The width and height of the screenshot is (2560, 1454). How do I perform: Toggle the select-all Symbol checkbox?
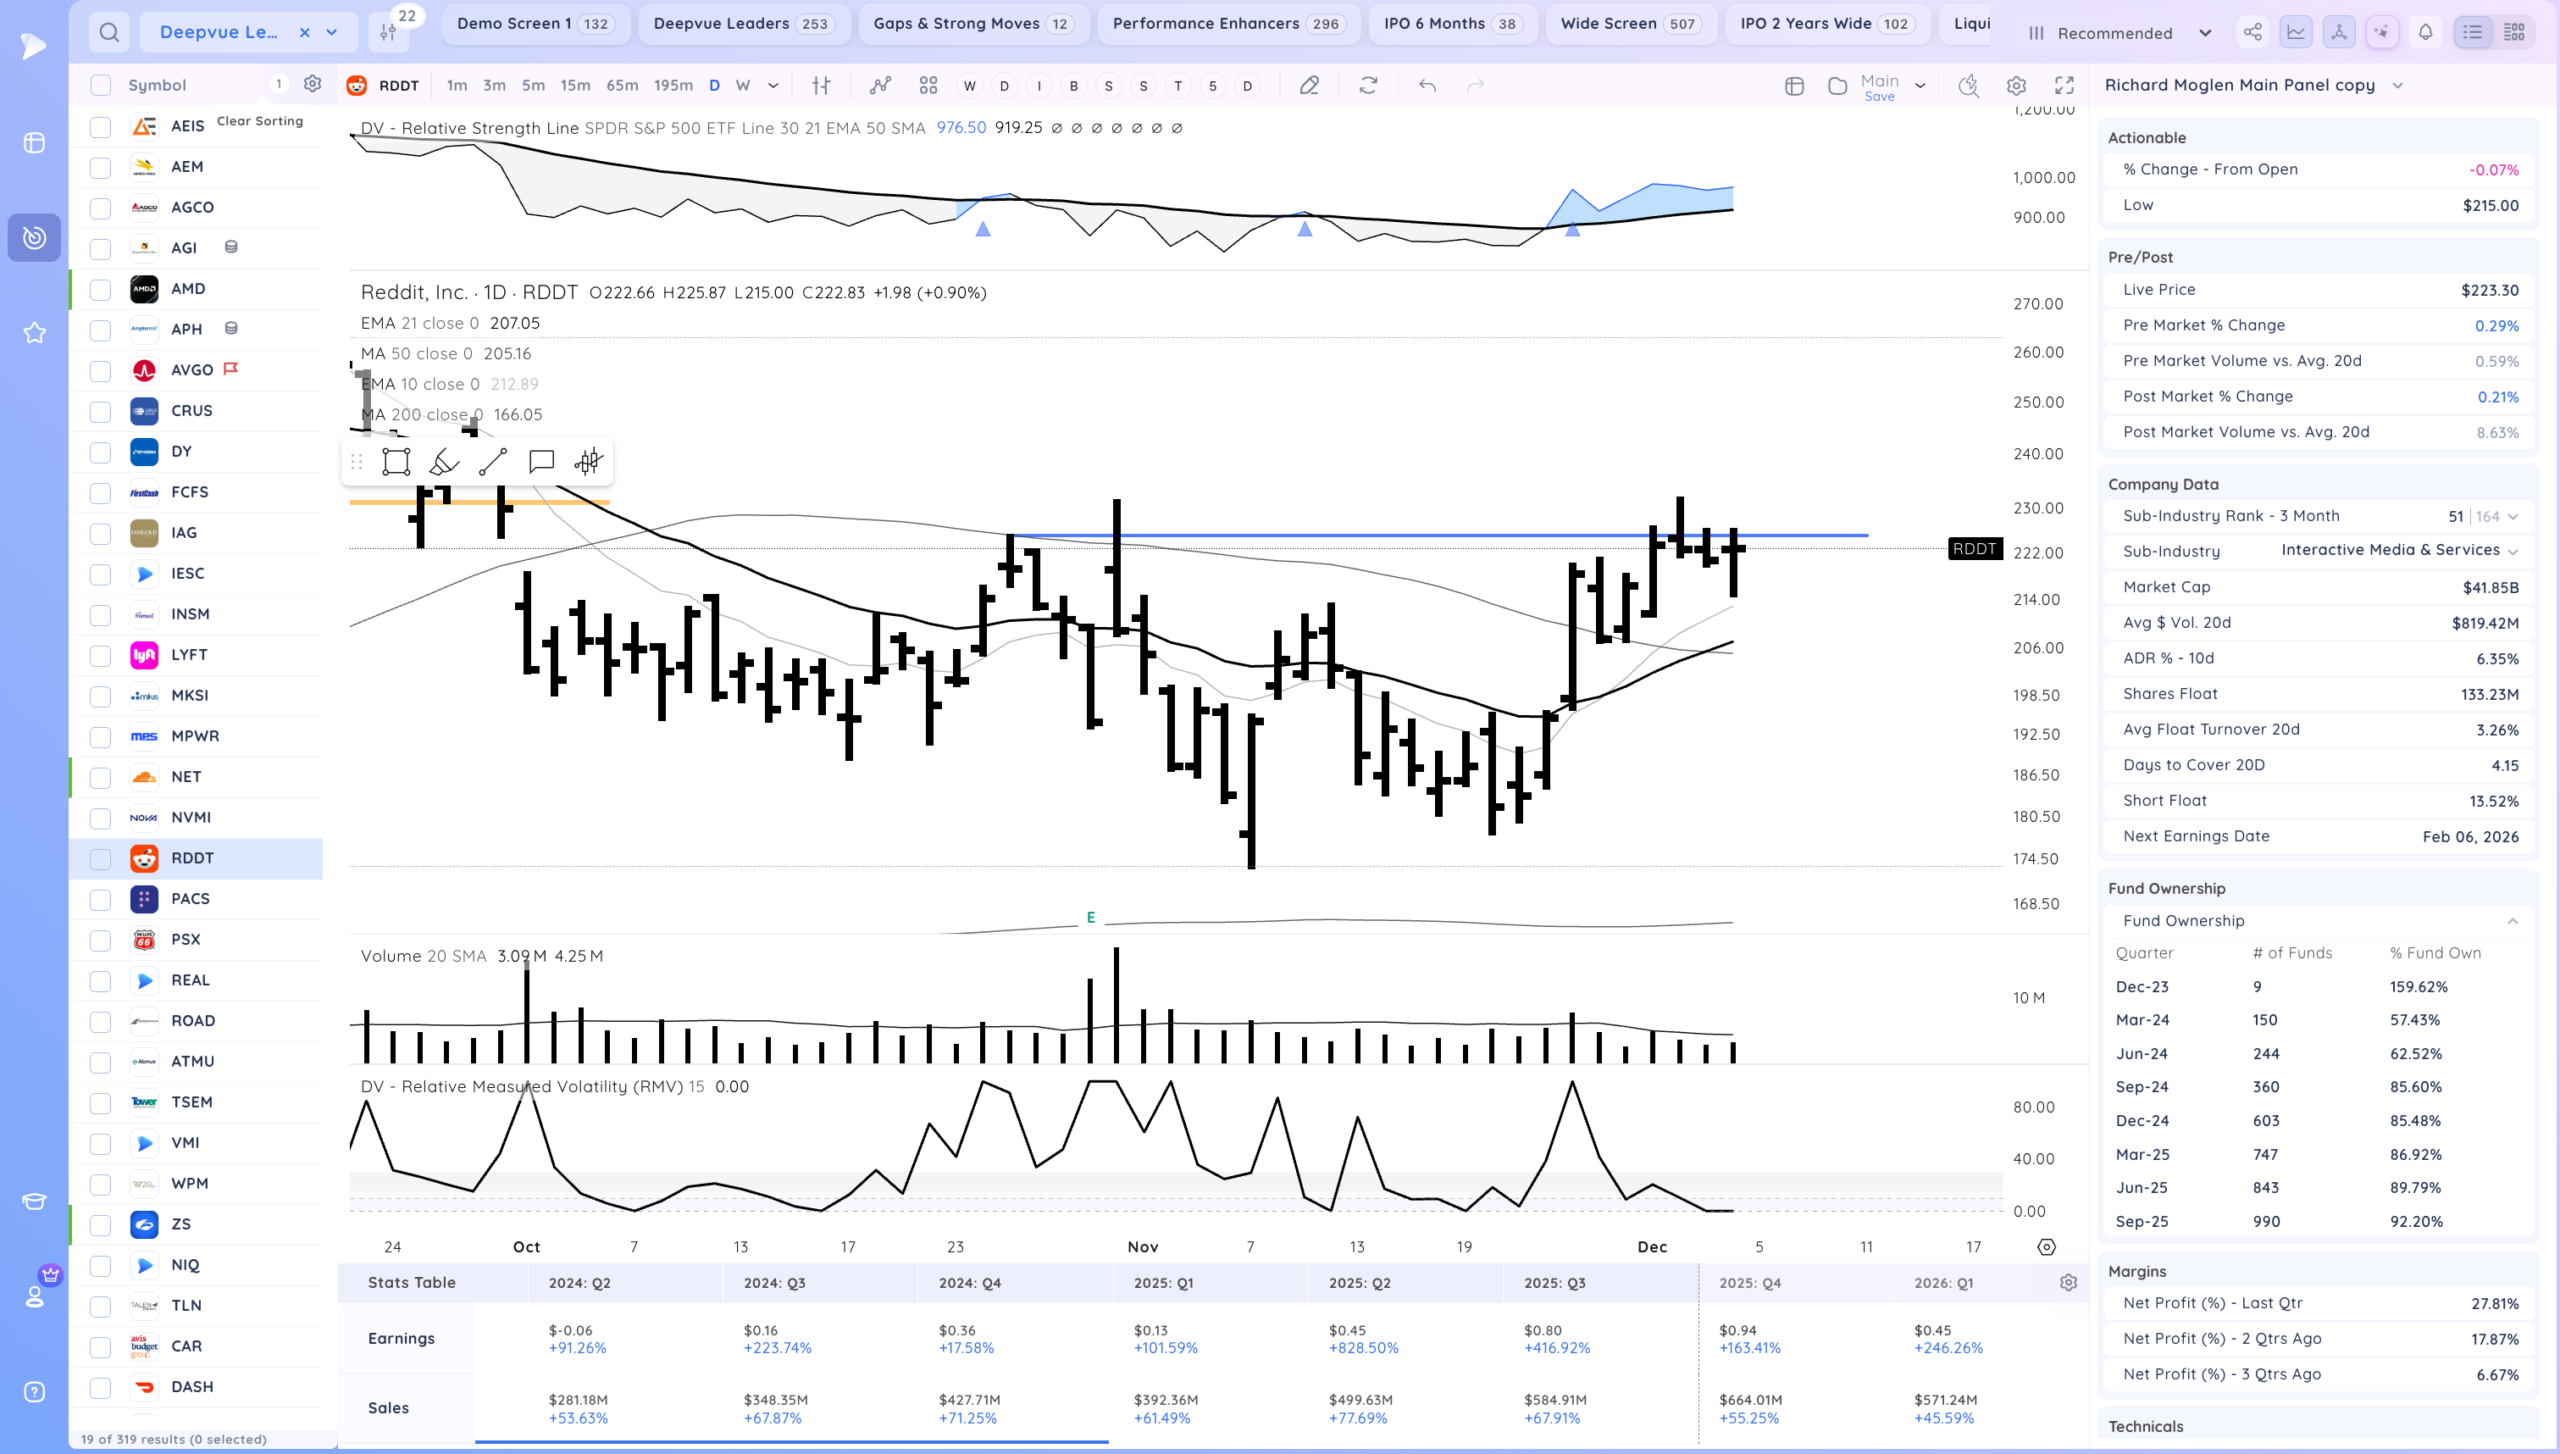(x=100, y=85)
